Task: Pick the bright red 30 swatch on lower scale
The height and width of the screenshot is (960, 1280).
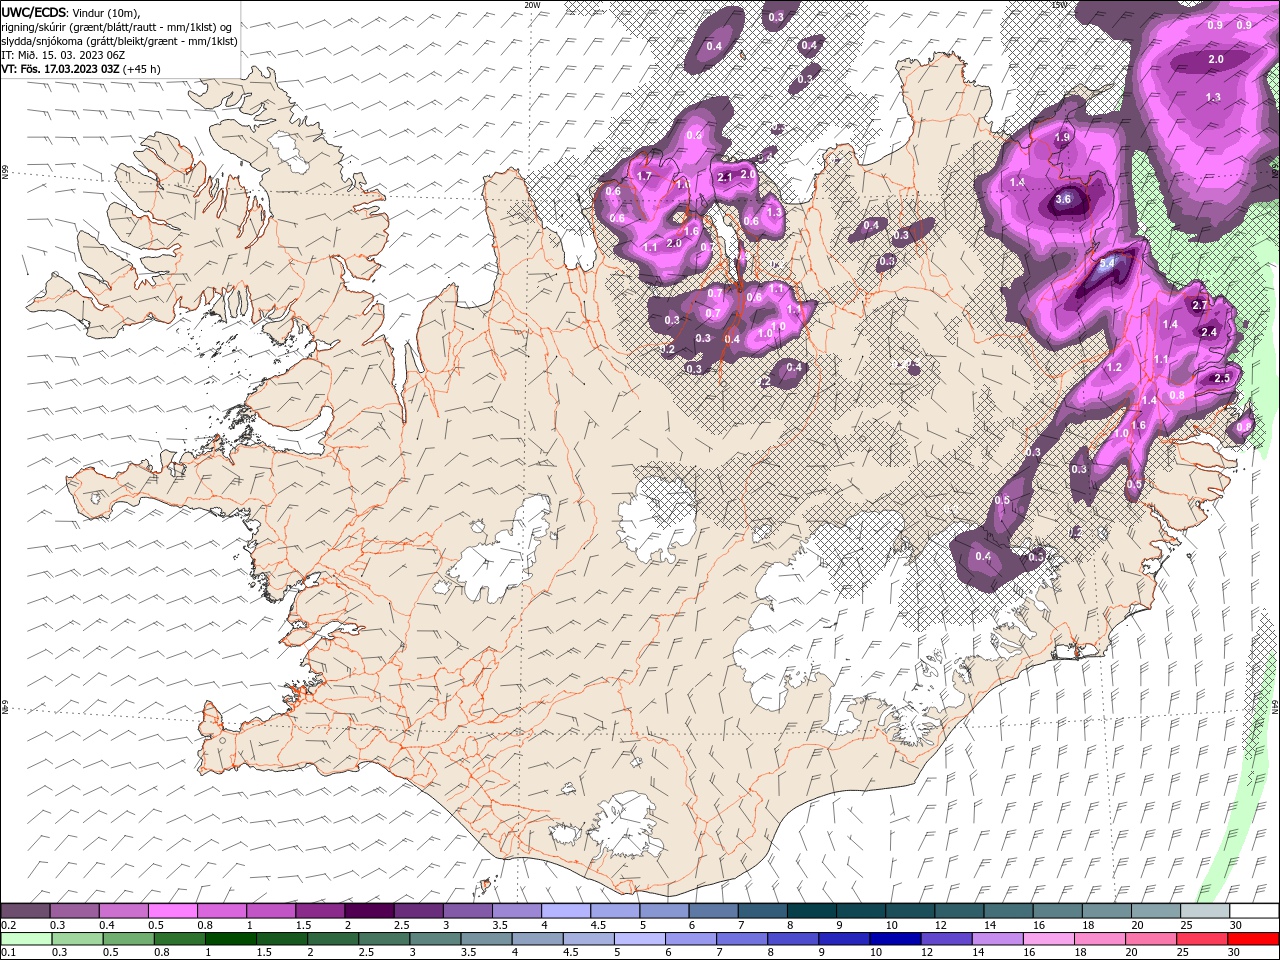Action: 1254,939
